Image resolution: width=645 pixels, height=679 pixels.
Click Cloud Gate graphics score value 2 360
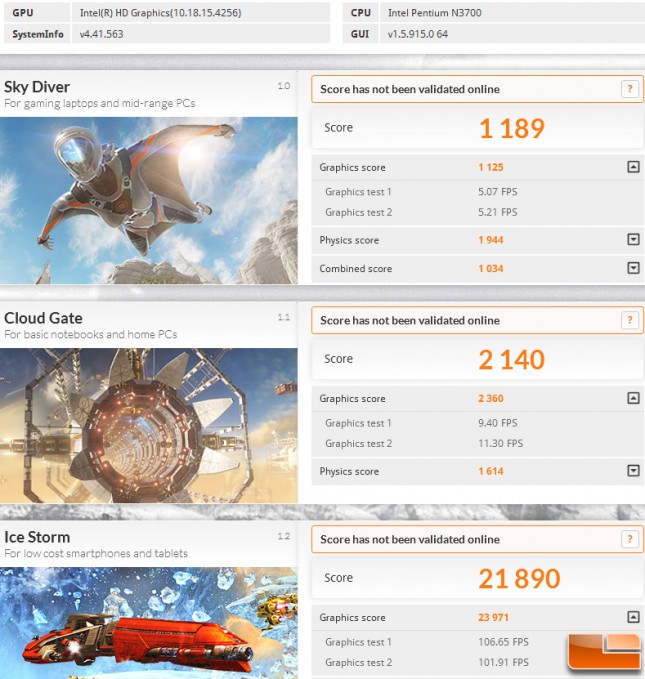tap(491, 398)
